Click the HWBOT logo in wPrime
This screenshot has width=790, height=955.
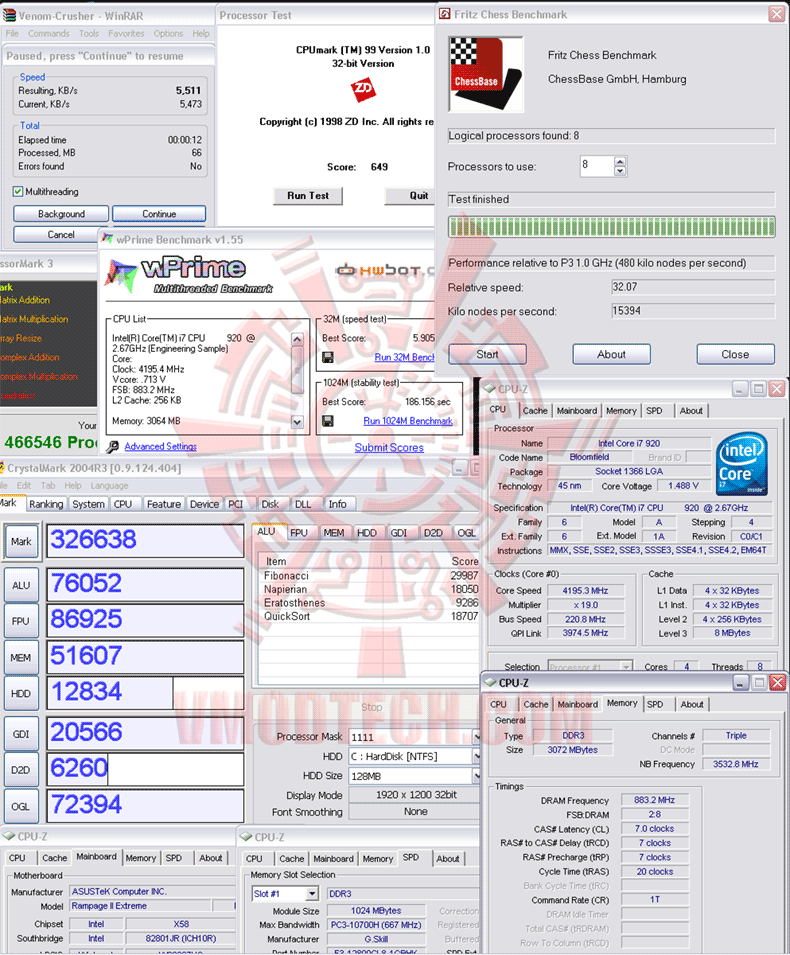coord(385,270)
